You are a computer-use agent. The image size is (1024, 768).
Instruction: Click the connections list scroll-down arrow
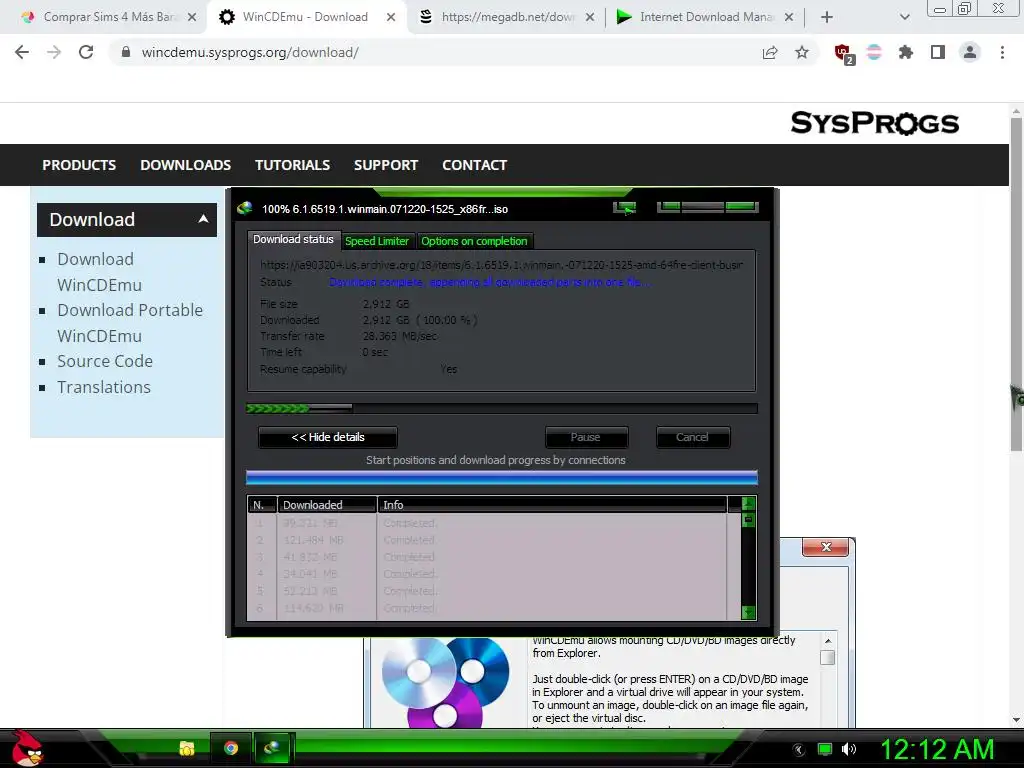(x=748, y=612)
